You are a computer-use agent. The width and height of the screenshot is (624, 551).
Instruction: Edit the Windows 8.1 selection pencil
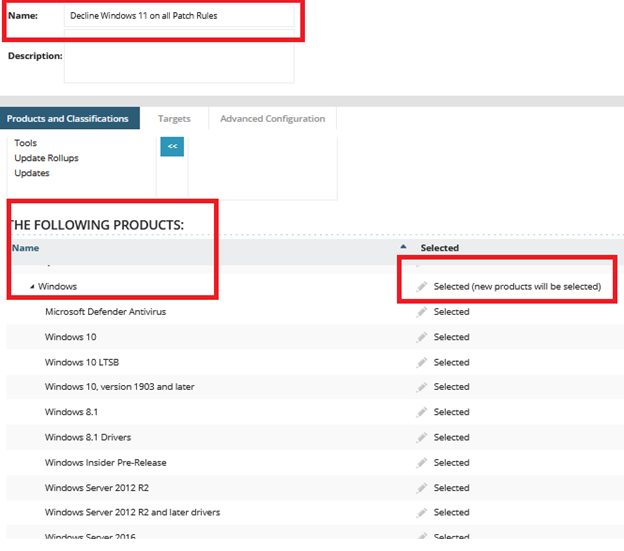[x=422, y=412]
